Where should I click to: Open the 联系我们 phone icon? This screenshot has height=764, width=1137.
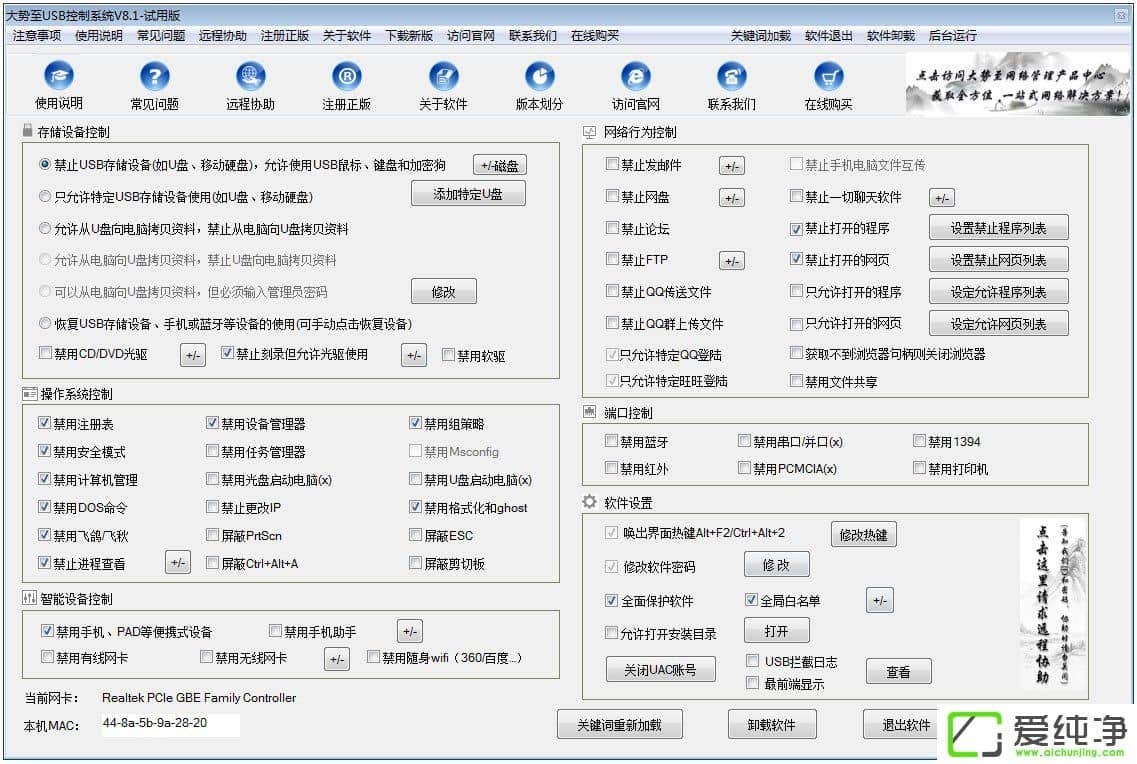732,76
